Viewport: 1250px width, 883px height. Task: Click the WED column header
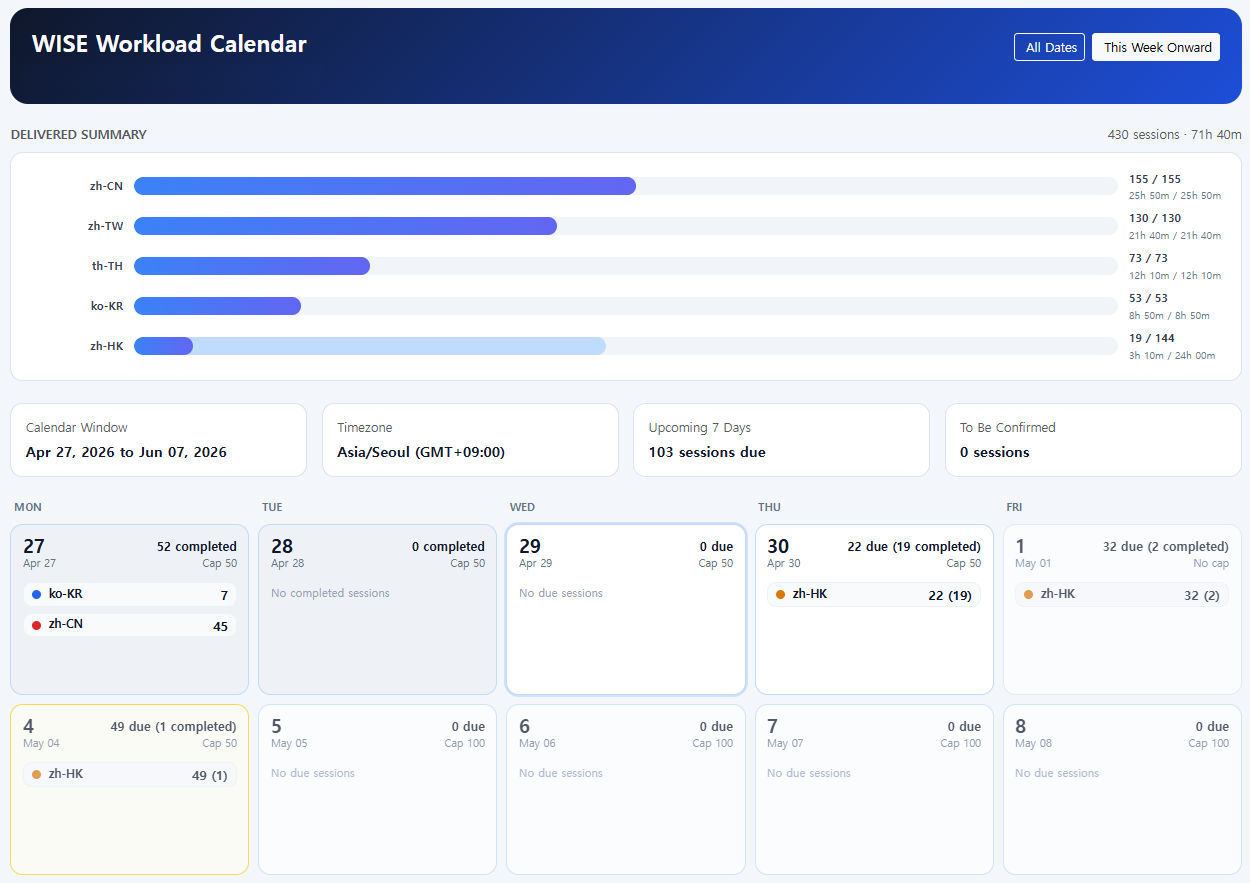coord(522,508)
